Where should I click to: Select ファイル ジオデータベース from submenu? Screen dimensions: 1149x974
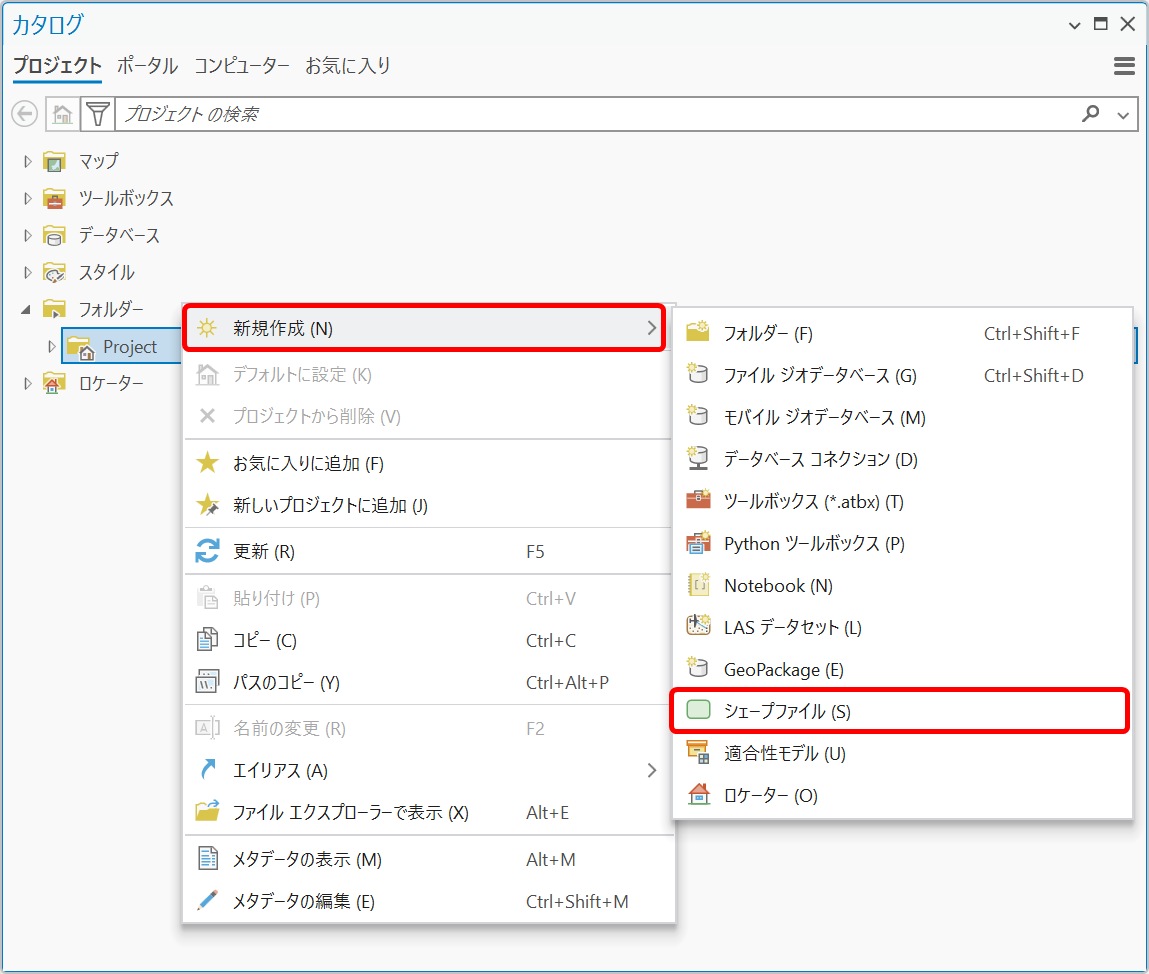819,375
